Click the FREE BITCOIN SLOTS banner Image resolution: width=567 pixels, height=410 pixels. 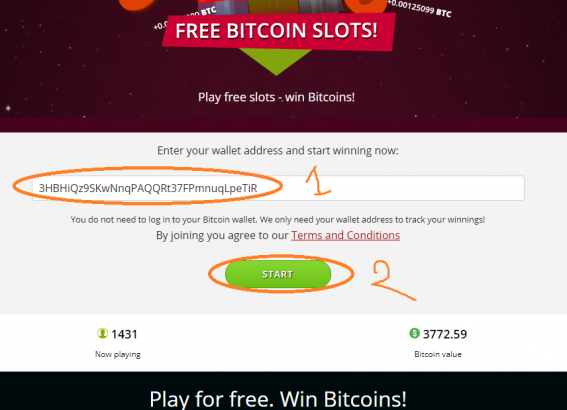point(278,31)
